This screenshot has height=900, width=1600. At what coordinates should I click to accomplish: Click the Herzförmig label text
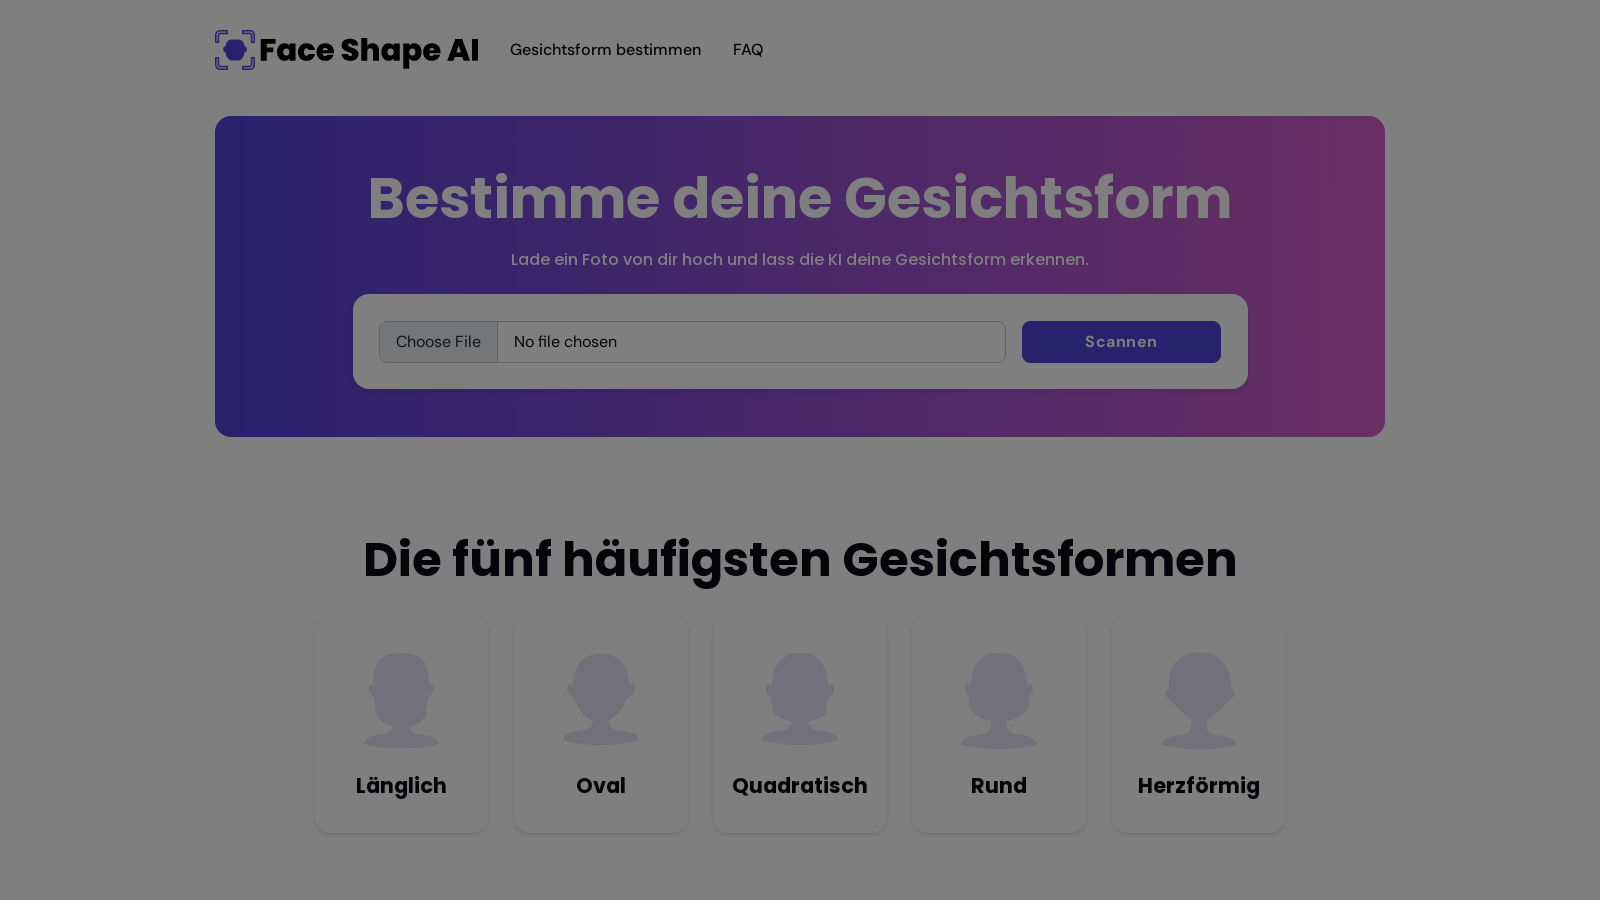[1199, 786]
